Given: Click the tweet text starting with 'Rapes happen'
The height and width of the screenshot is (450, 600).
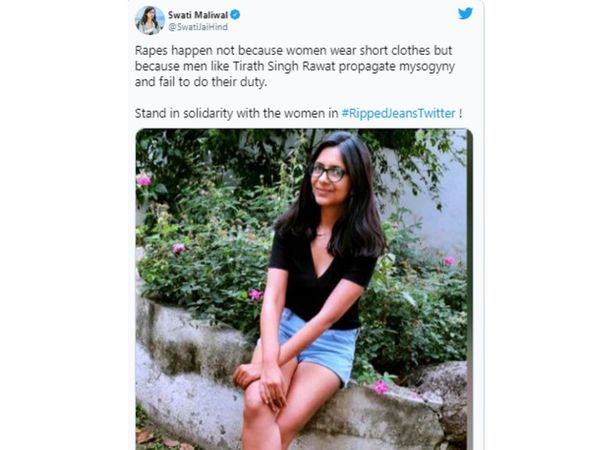Looking at the screenshot, I should click(295, 66).
